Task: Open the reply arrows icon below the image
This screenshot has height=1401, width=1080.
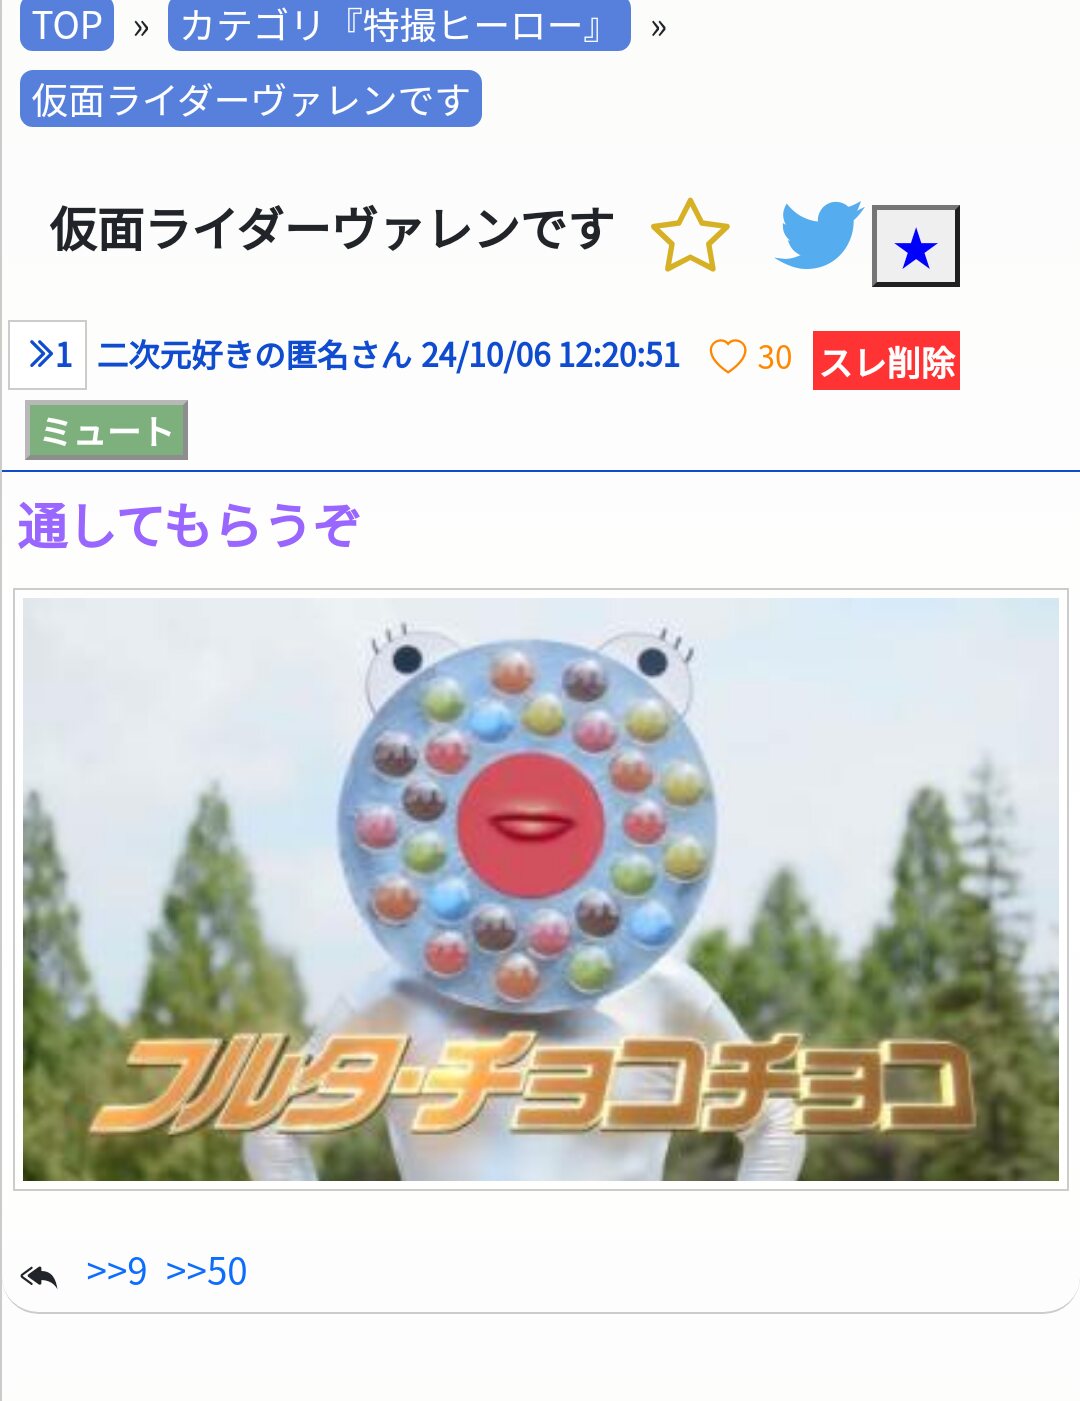Action: point(39,1276)
